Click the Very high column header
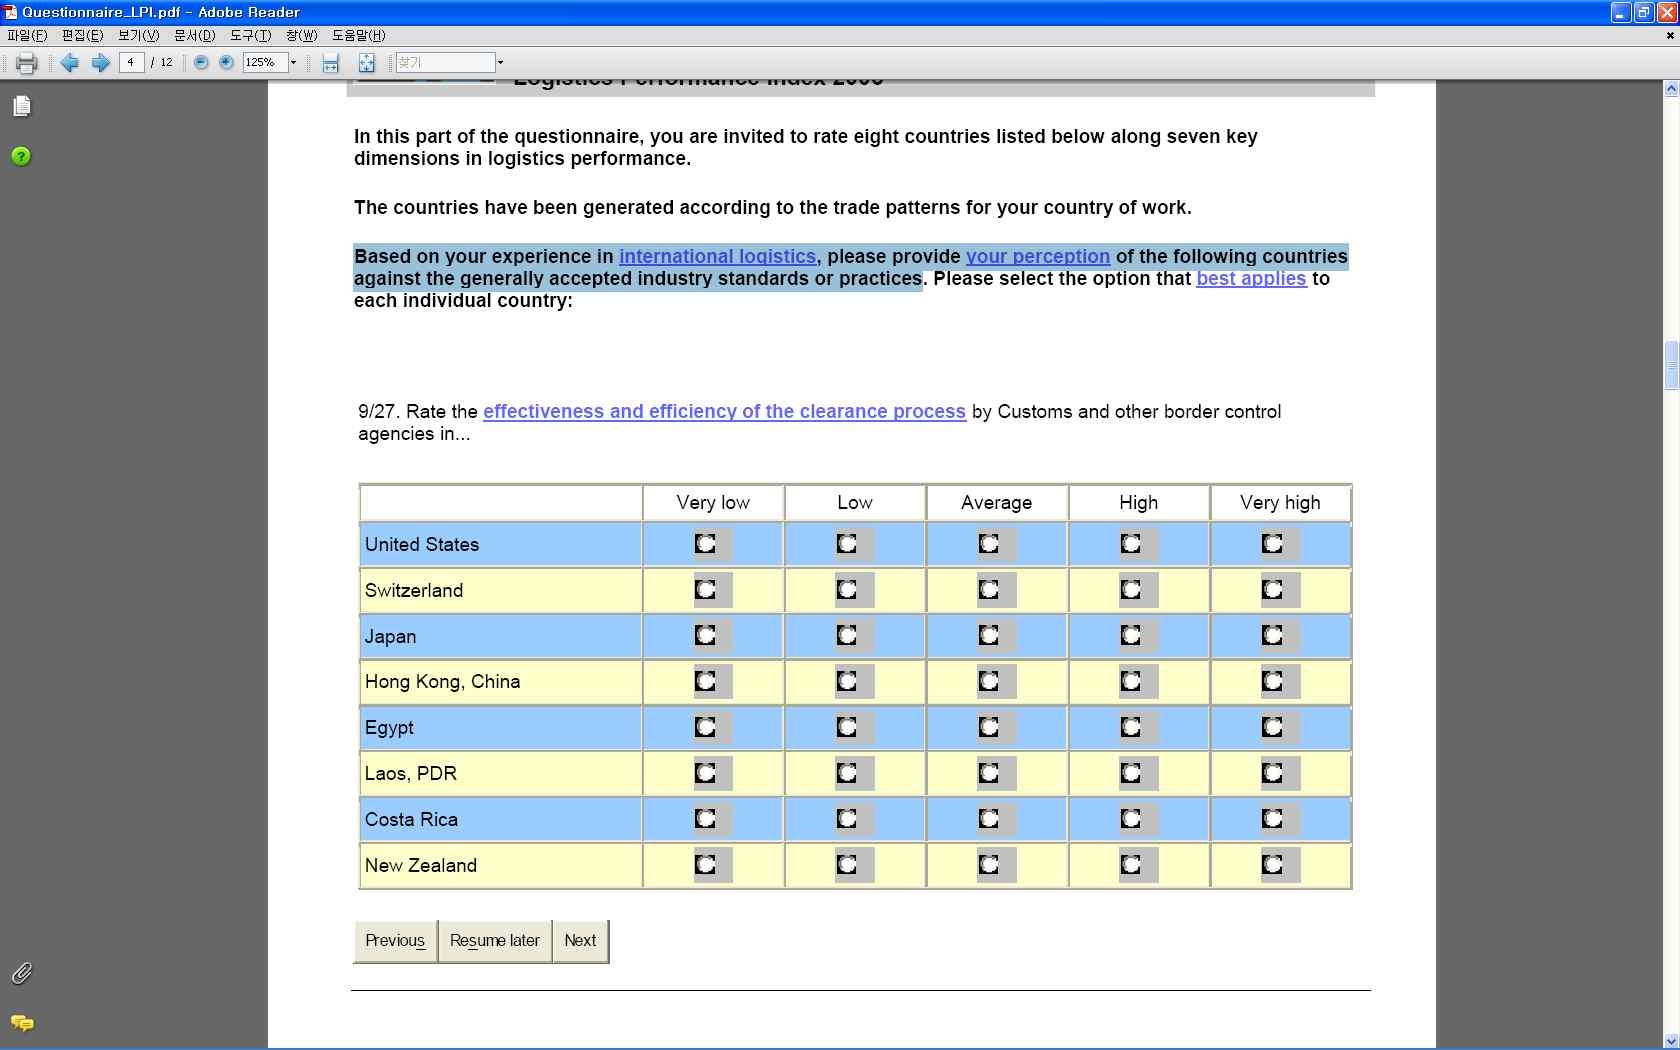This screenshot has height=1050, width=1680. (1280, 503)
